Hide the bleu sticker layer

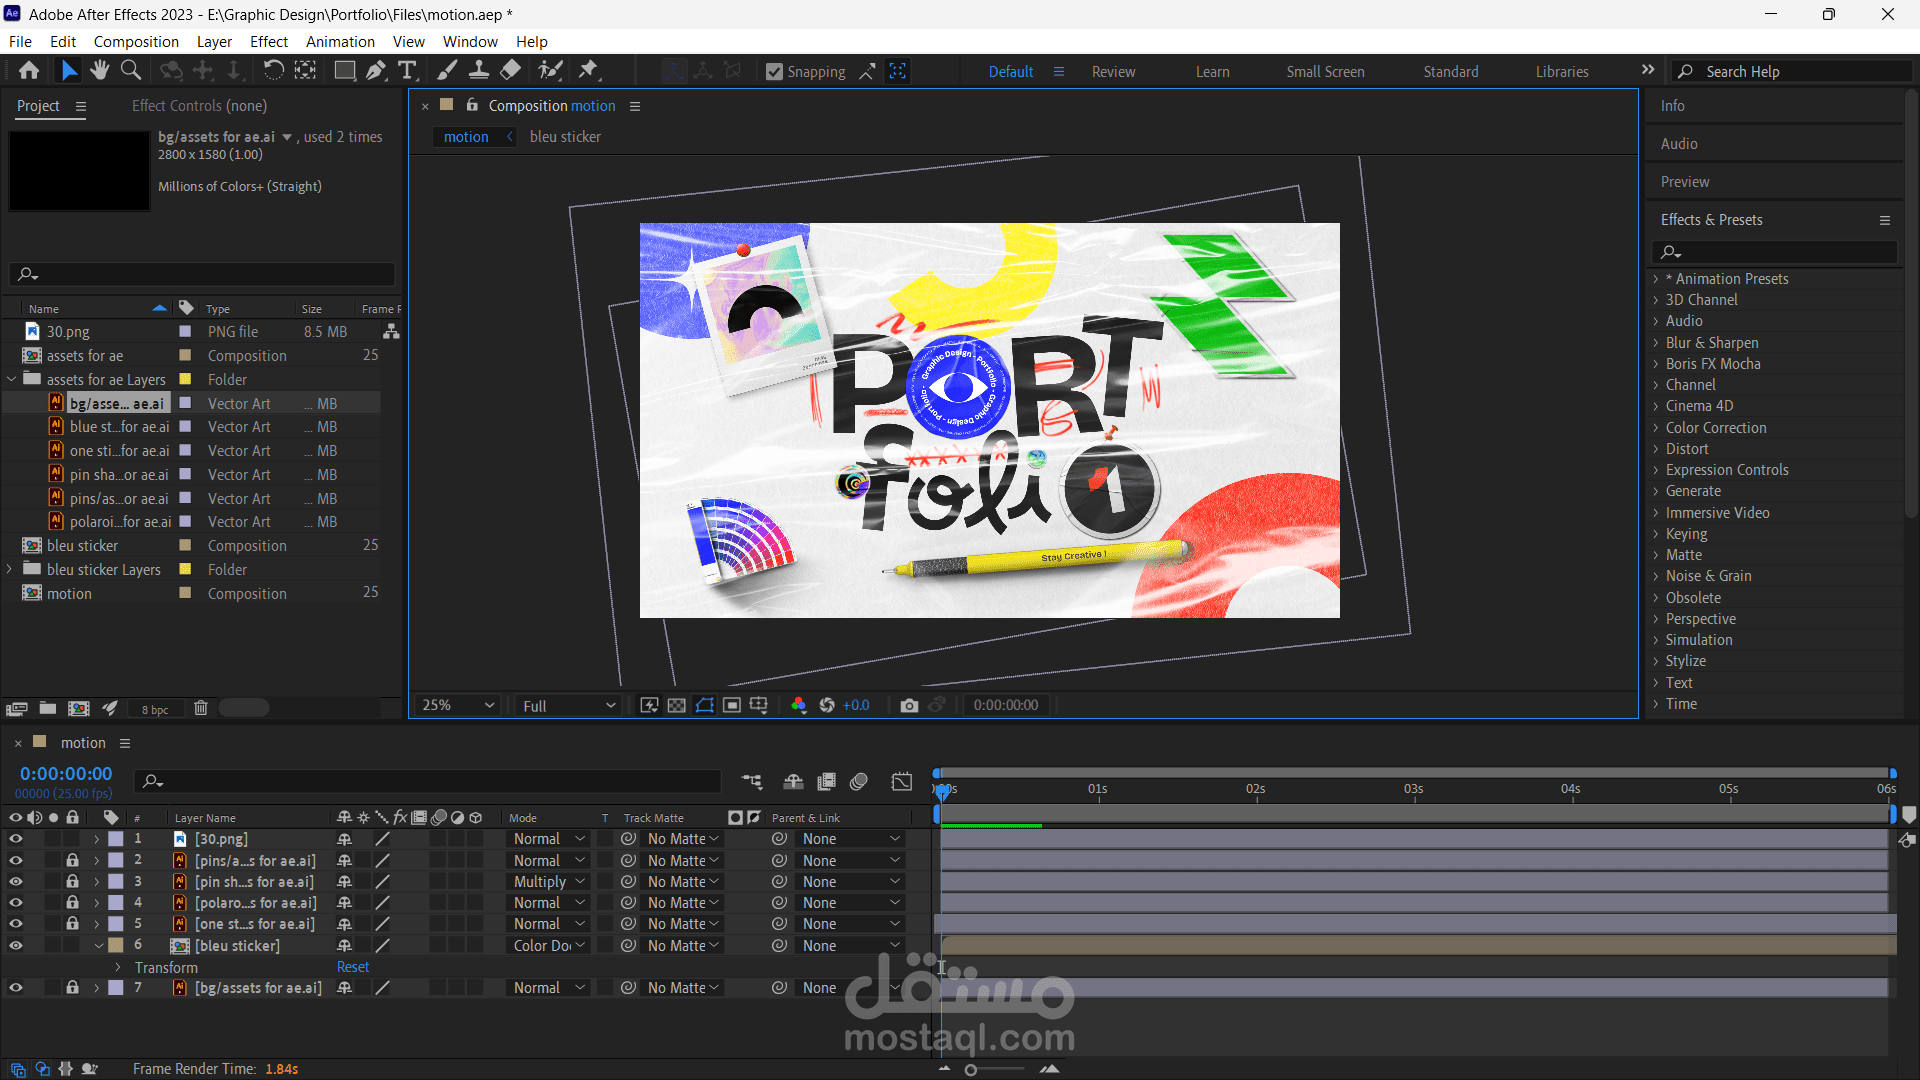[x=16, y=945]
